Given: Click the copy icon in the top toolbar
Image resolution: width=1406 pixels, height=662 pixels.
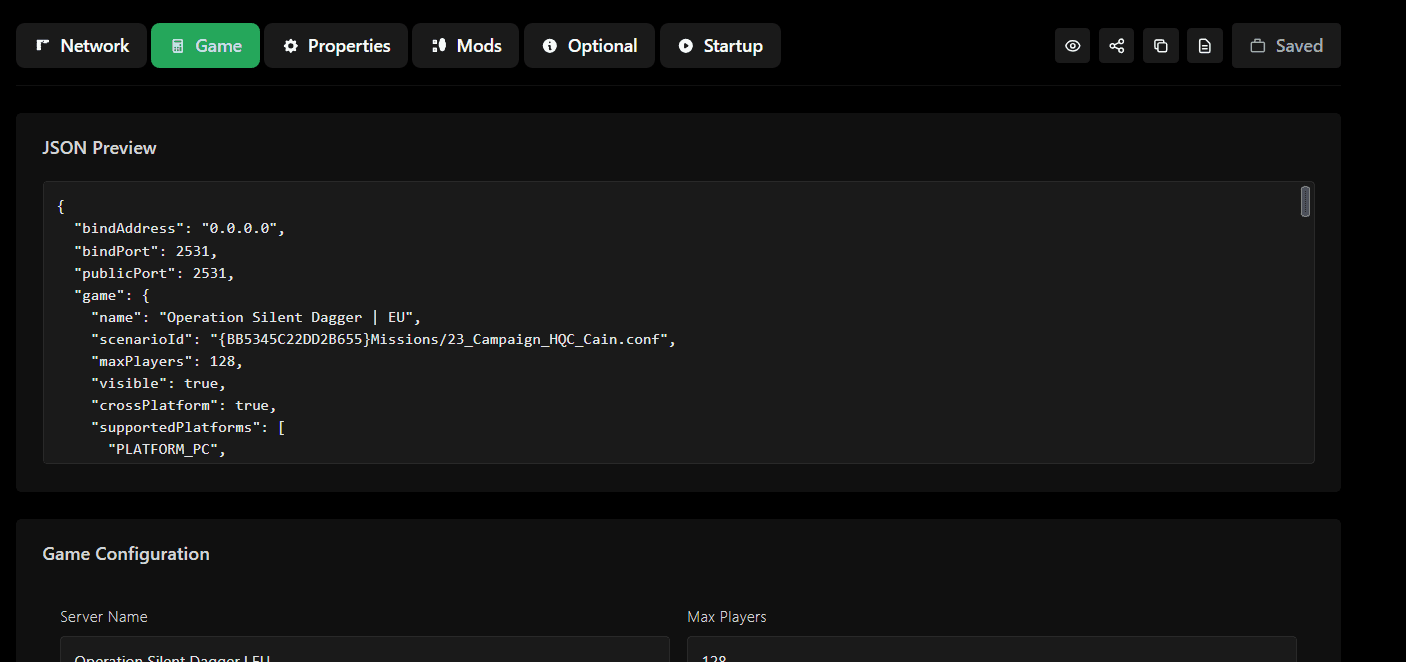Looking at the screenshot, I should point(1160,45).
